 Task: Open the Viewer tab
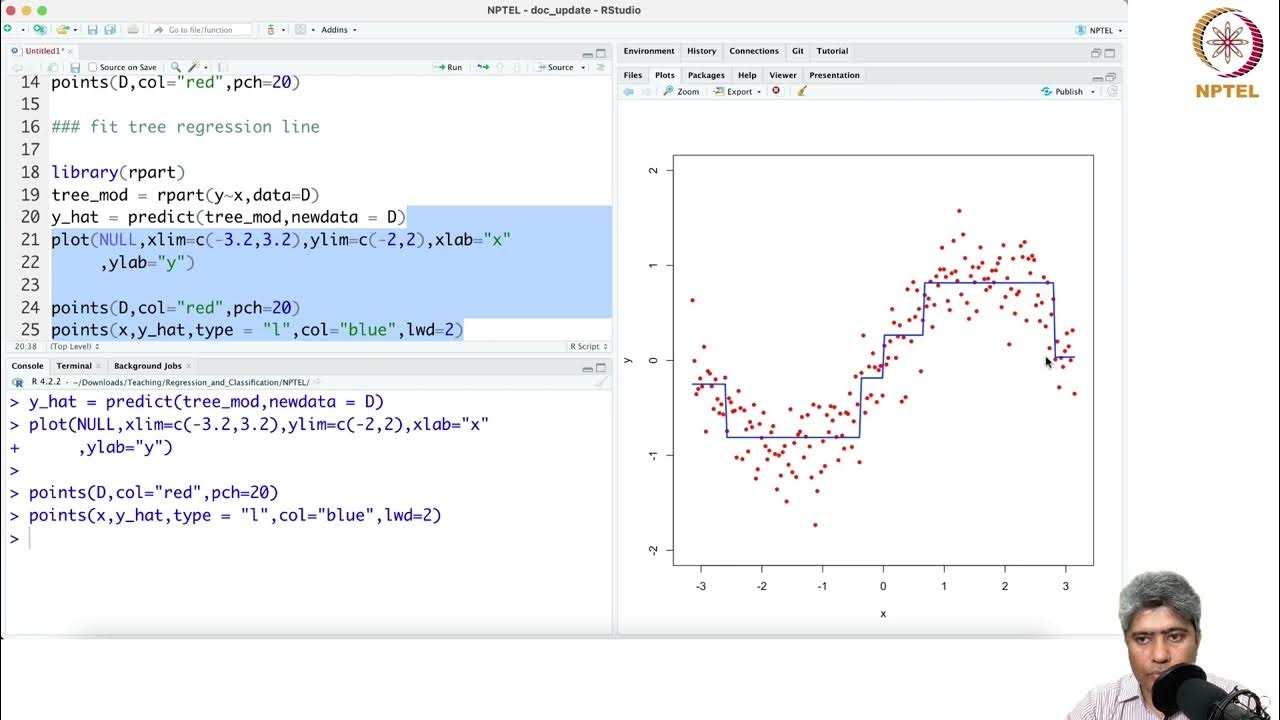click(783, 75)
